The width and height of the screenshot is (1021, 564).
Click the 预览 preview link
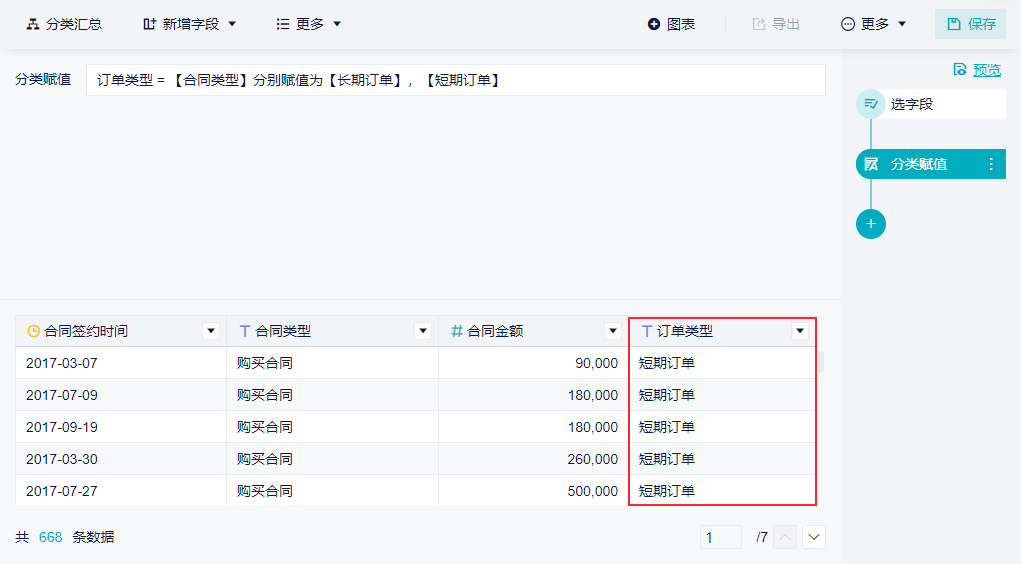click(977, 69)
